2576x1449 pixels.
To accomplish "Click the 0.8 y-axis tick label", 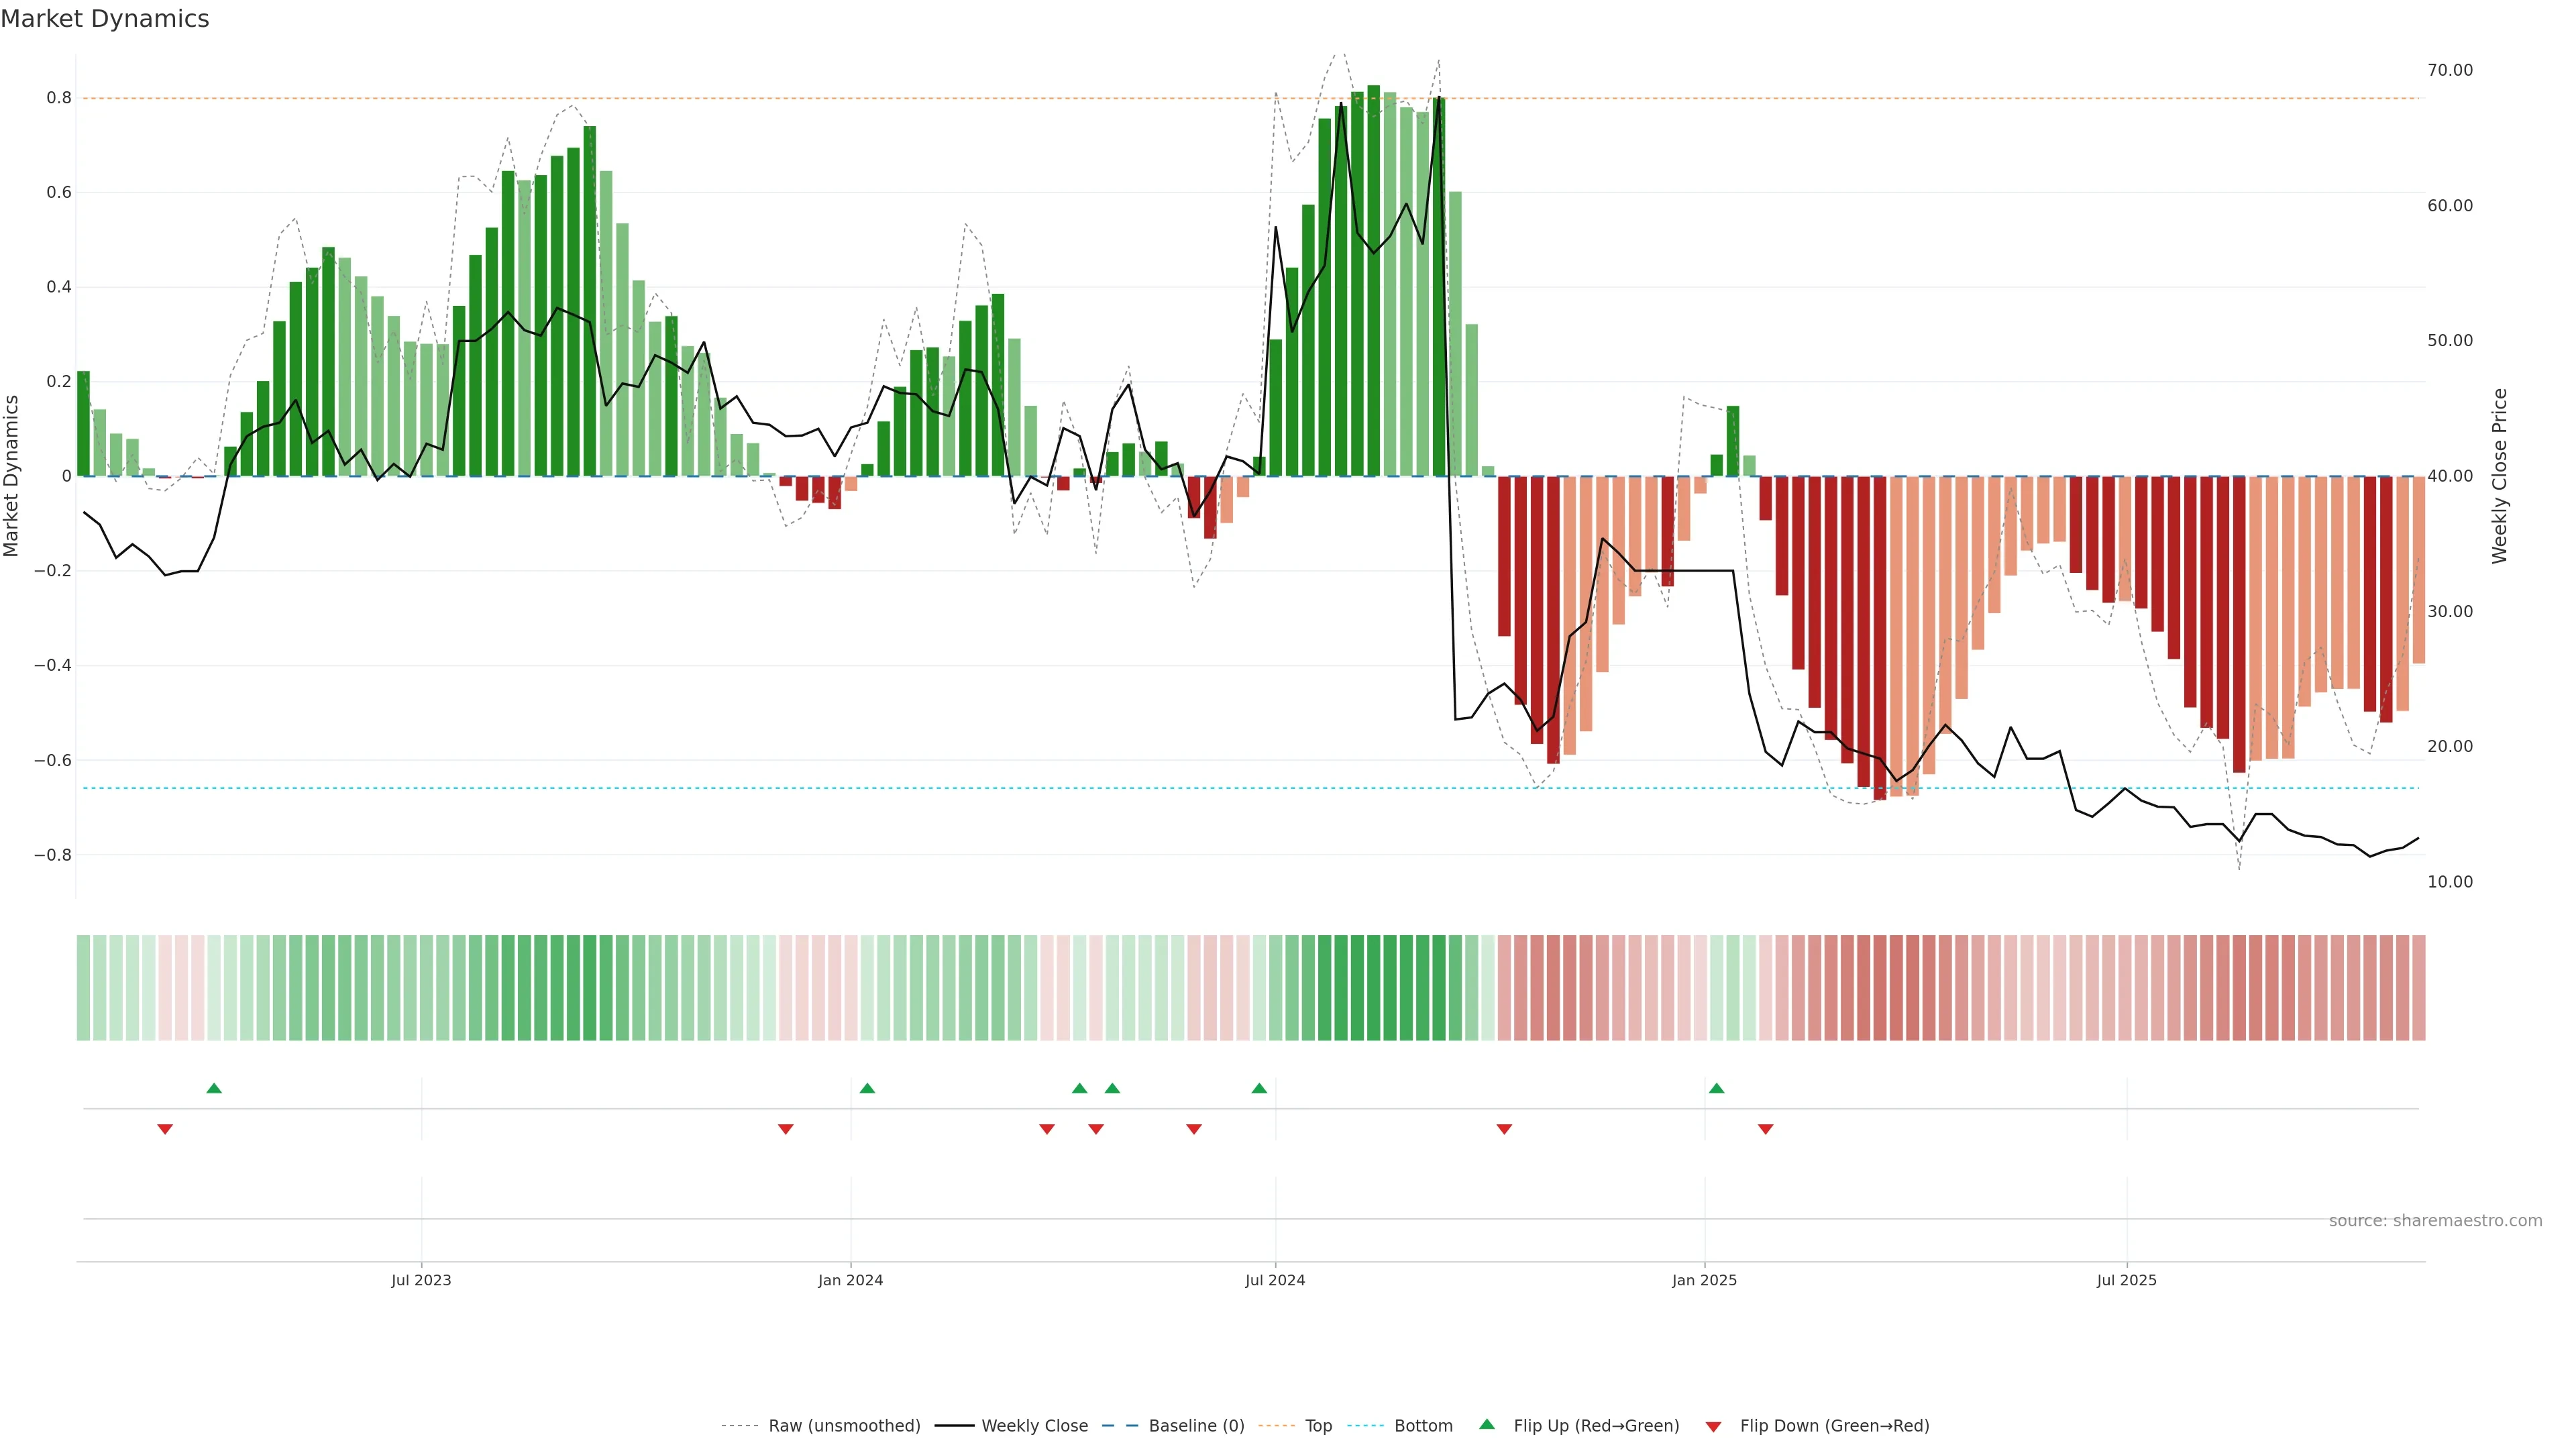I will (58, 98).
